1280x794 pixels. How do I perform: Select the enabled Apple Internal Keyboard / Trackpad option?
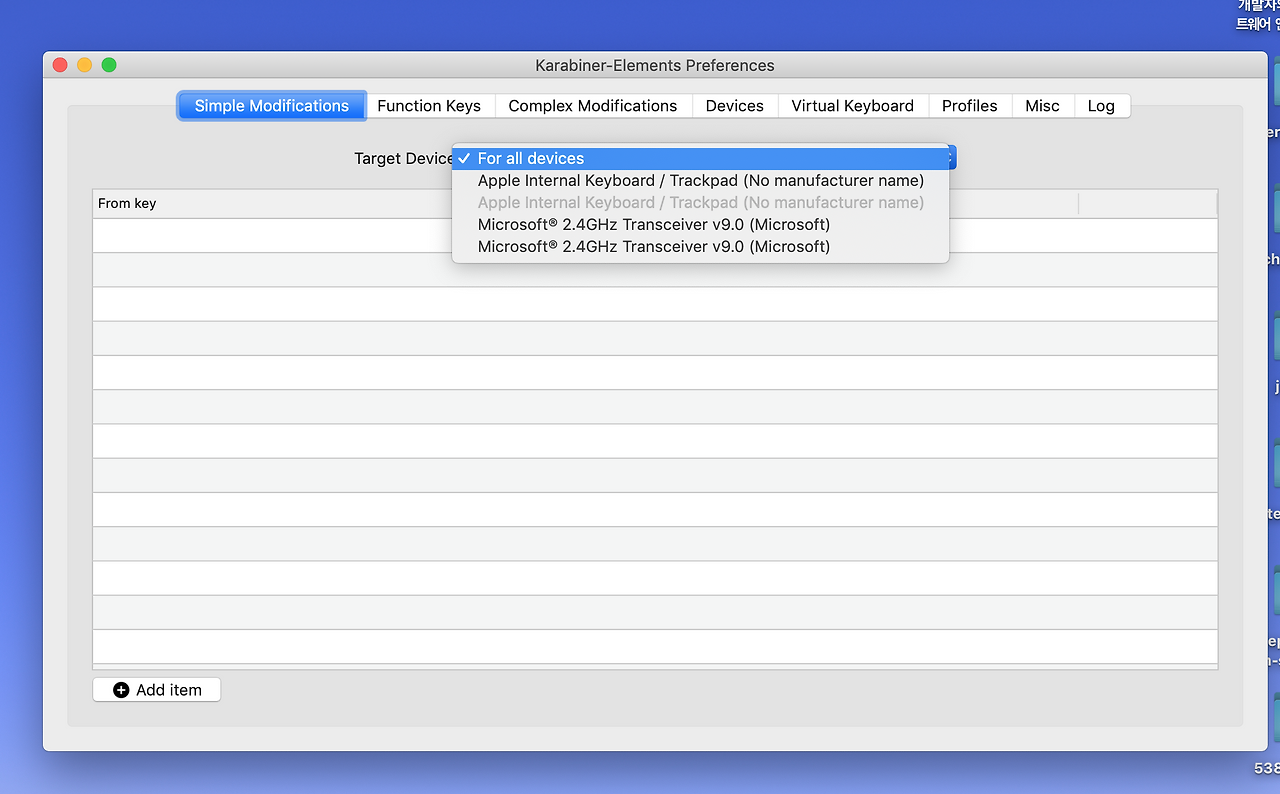click(x=700, y=181)
